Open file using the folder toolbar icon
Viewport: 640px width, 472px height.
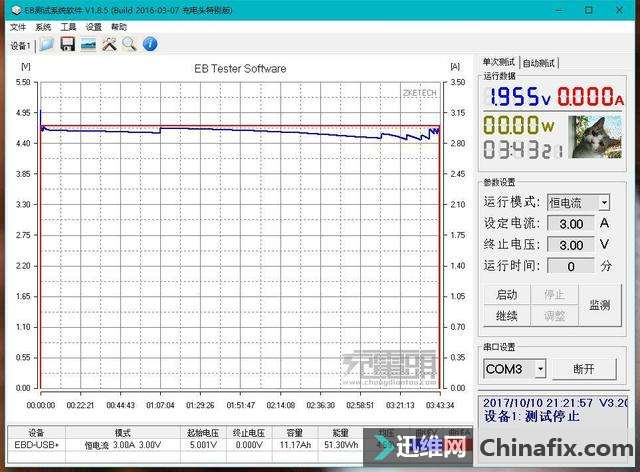tap(47, 44)
